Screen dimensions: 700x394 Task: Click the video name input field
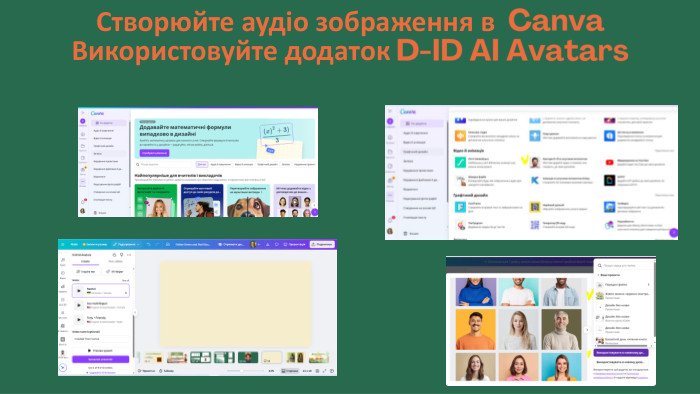tap(101, 339)
